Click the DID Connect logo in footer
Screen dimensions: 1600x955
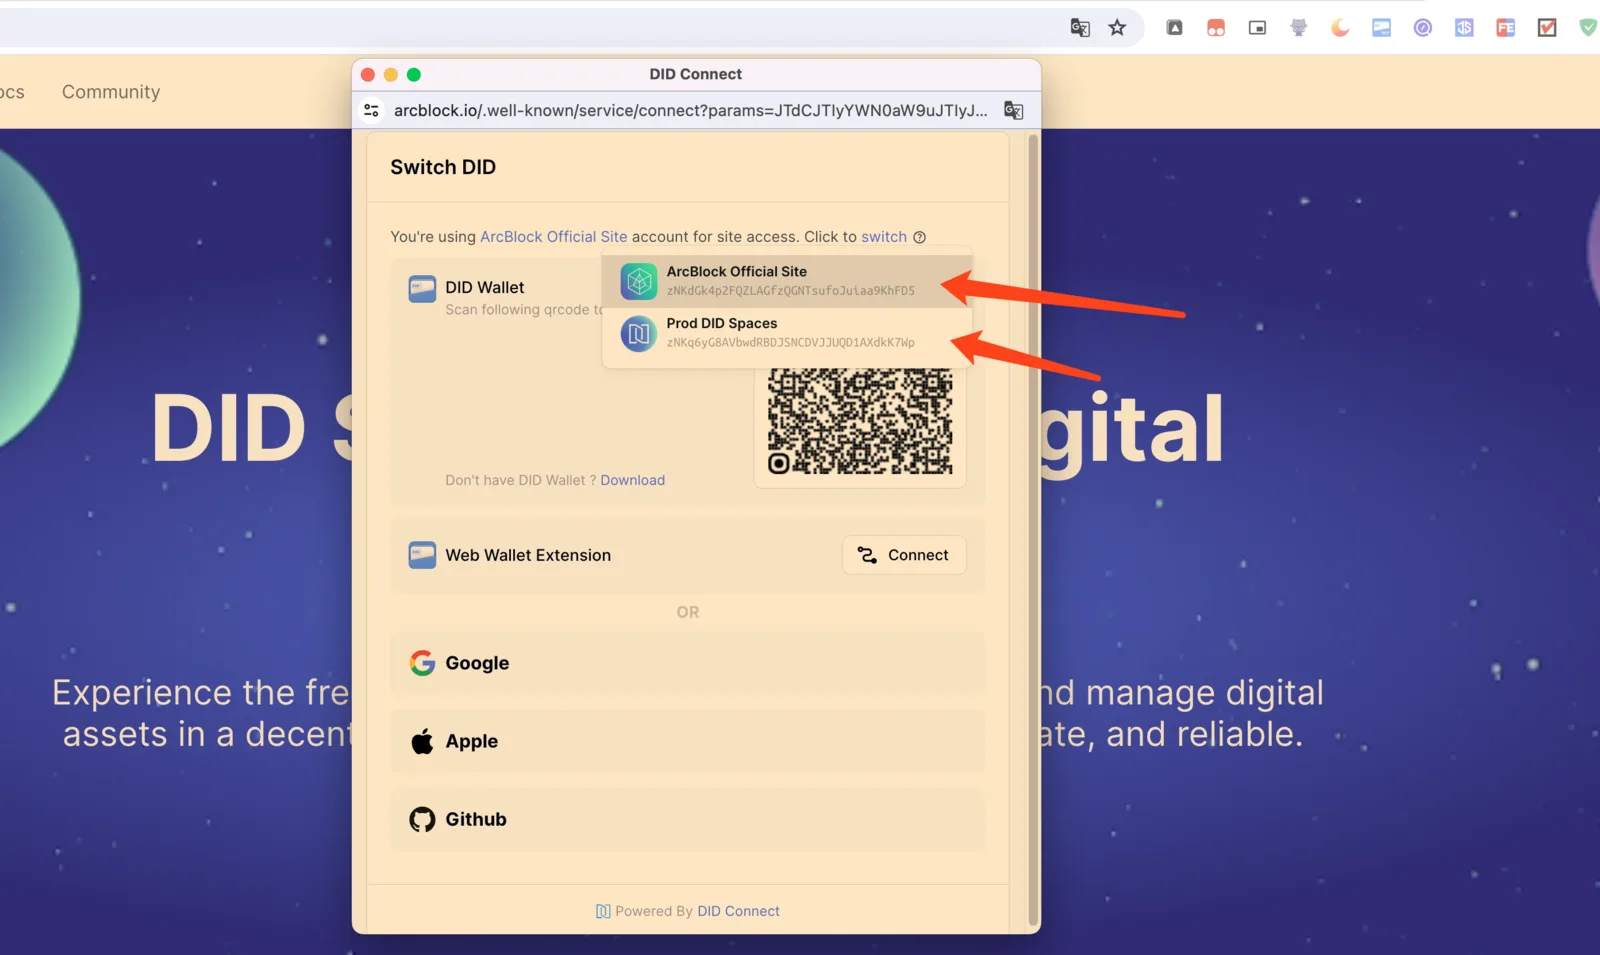(x=603, y=911)
